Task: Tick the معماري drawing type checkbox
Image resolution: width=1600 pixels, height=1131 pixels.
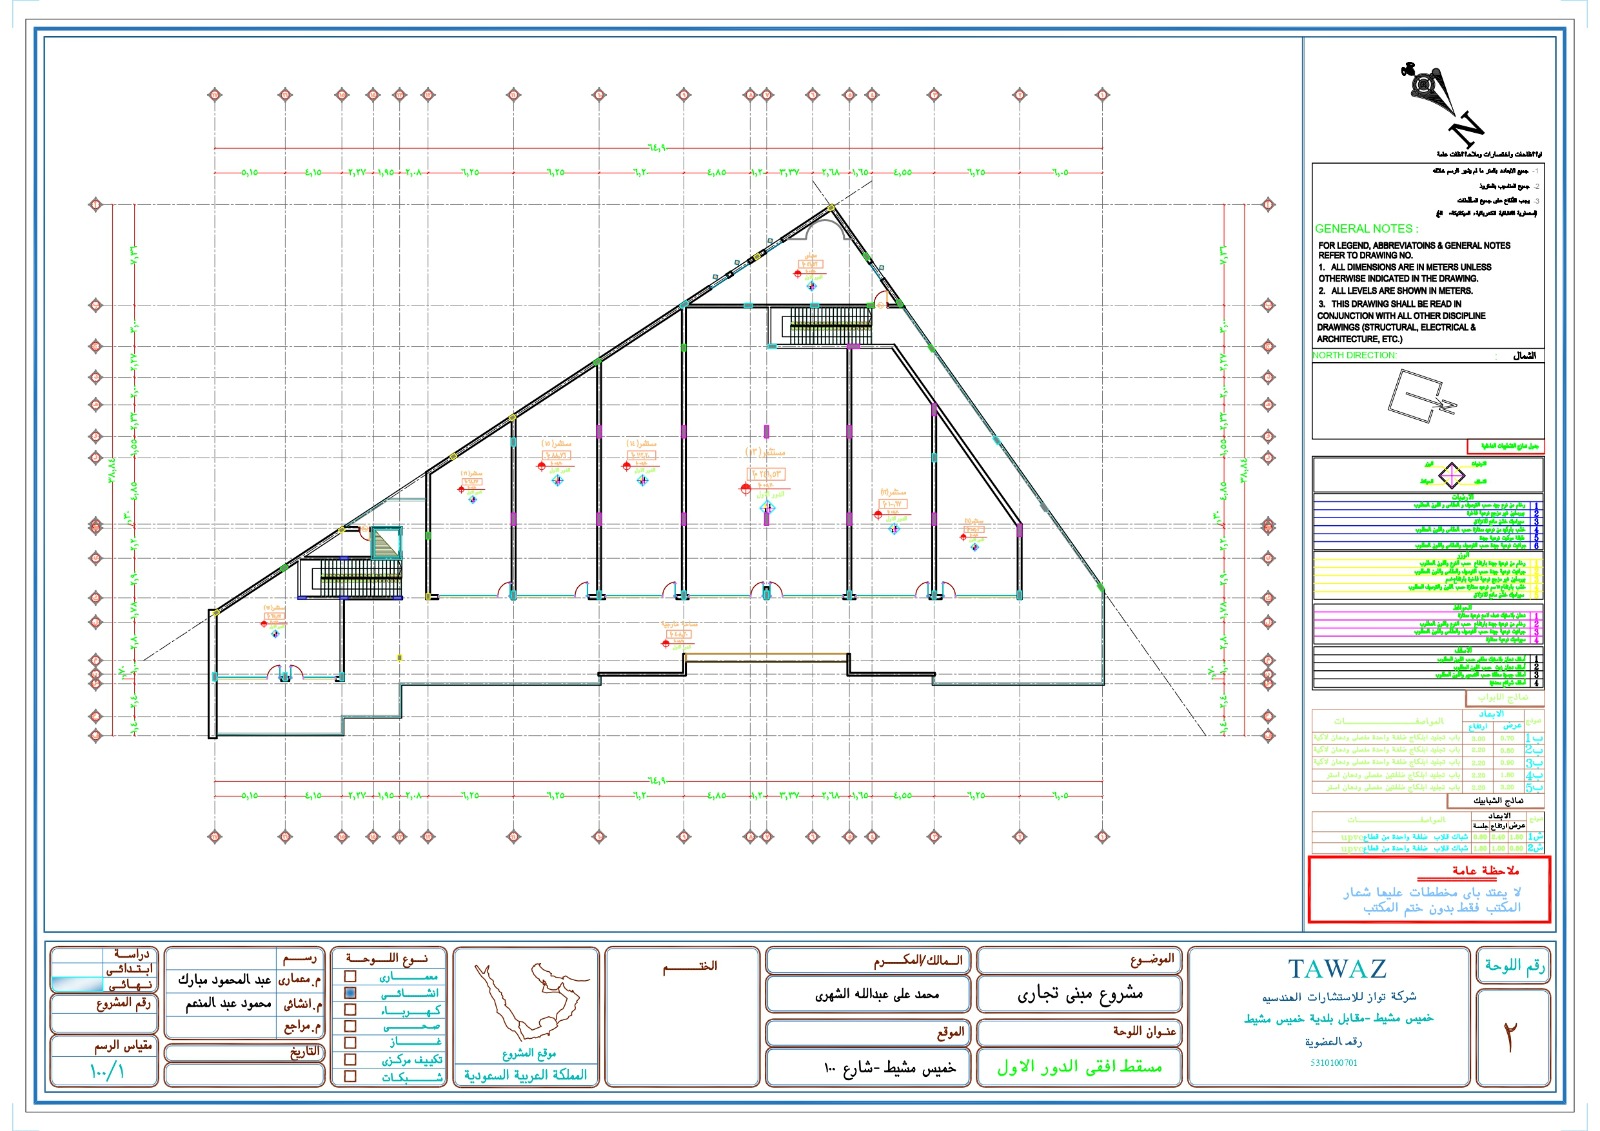Action: click(x=350, y=977)
